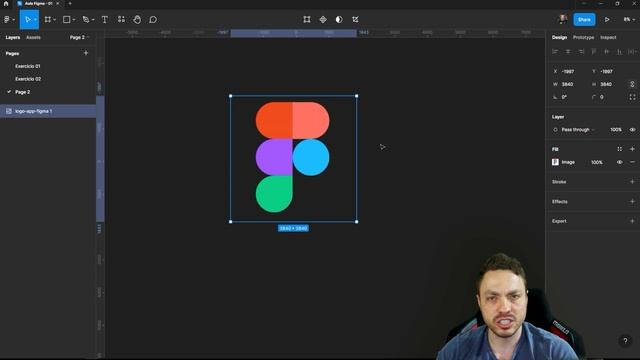Switch to the Inspect tab

tap(608, 37)
